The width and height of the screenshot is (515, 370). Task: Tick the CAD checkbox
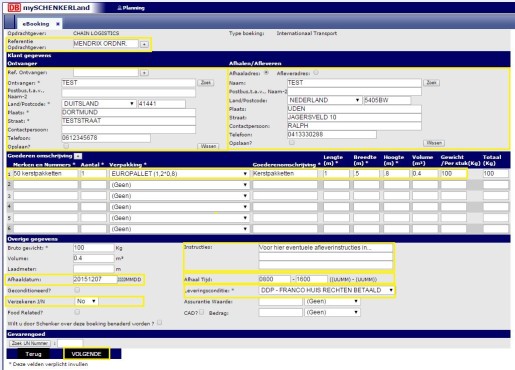point(202,312)
